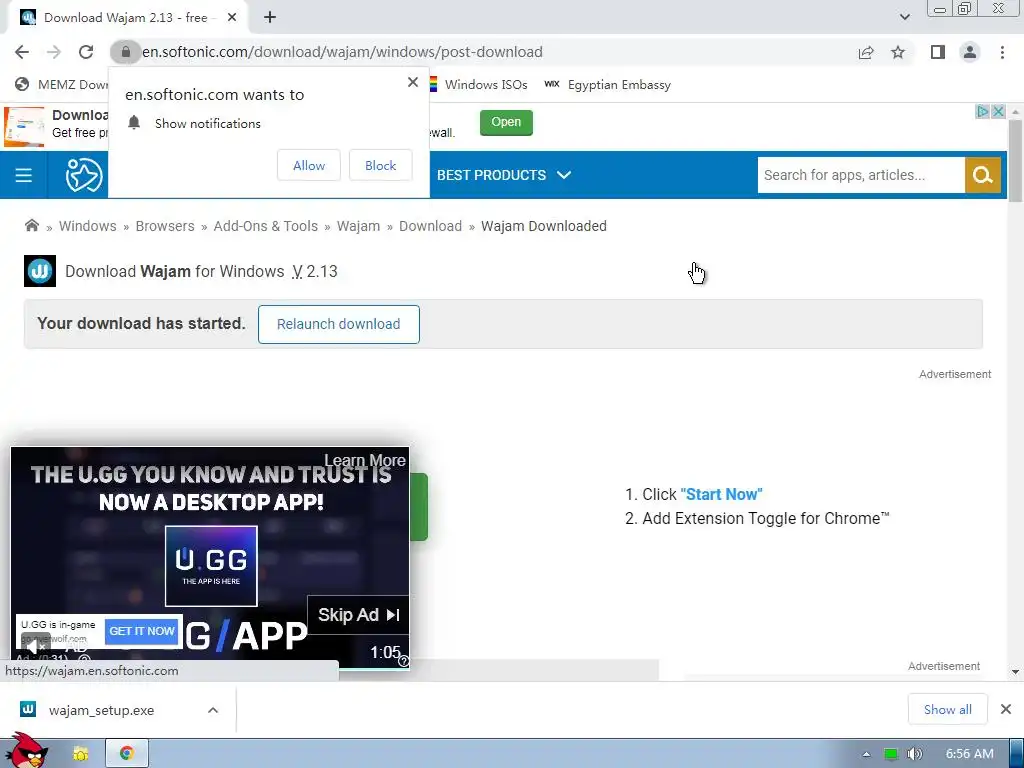Click the 6:56 AM clock

970,754
